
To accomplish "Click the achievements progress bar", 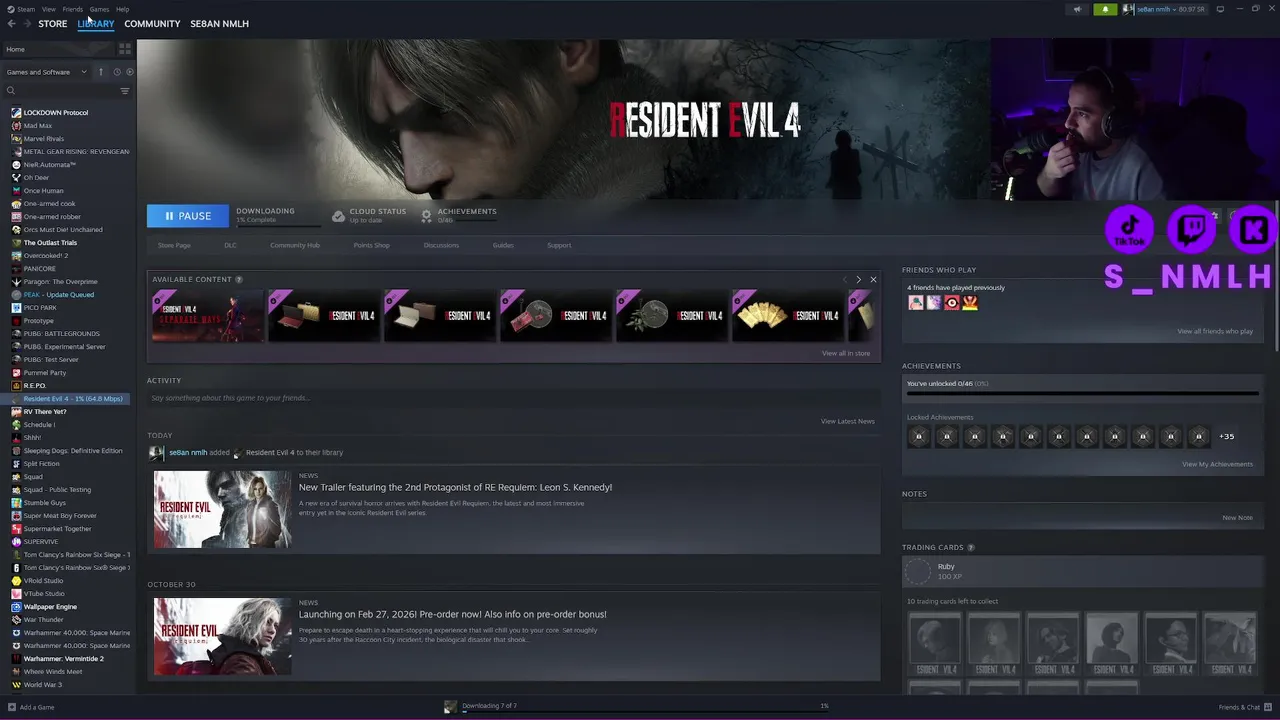I will pyautogui.click(x=1082, y=393).
